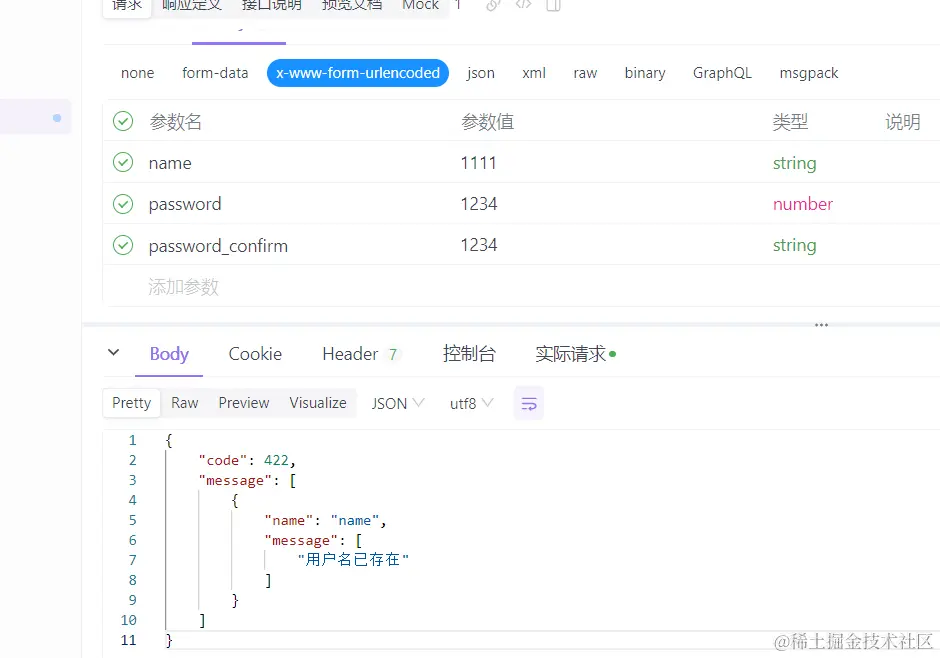Click the three-dot handle above the response panel
Screen dimensions: 940x658
pos(821,325)
